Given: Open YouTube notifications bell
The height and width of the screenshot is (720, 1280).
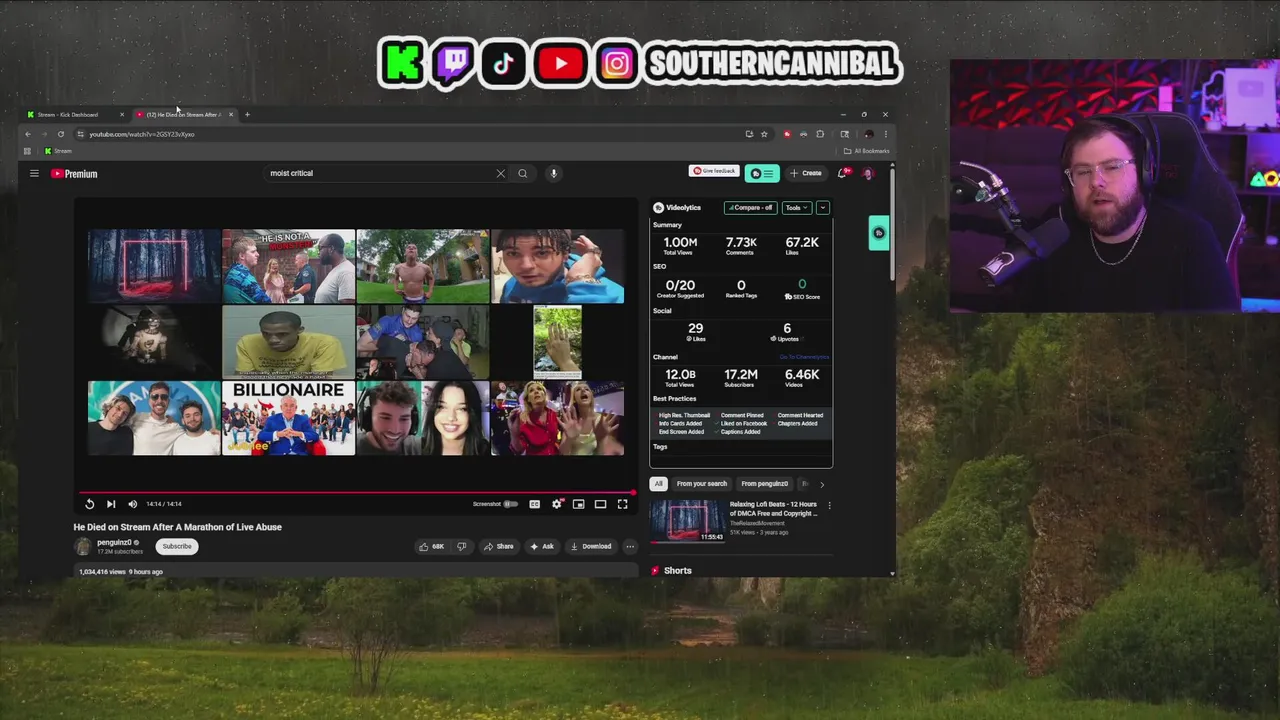Looking at the screenshot, I should click(x=843, y=173).
